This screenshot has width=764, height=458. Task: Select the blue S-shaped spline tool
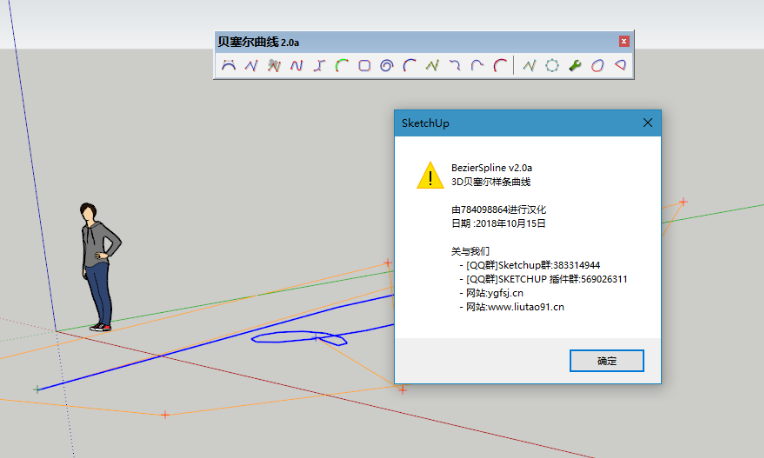click(297, 65)
